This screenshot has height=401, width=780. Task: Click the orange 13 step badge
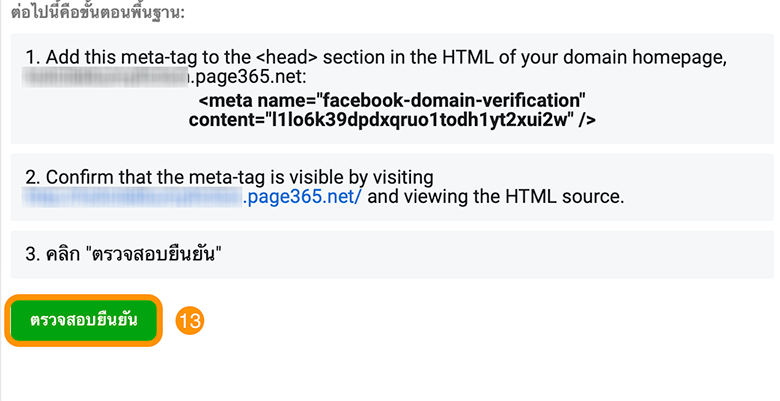(x=190, y=320)
